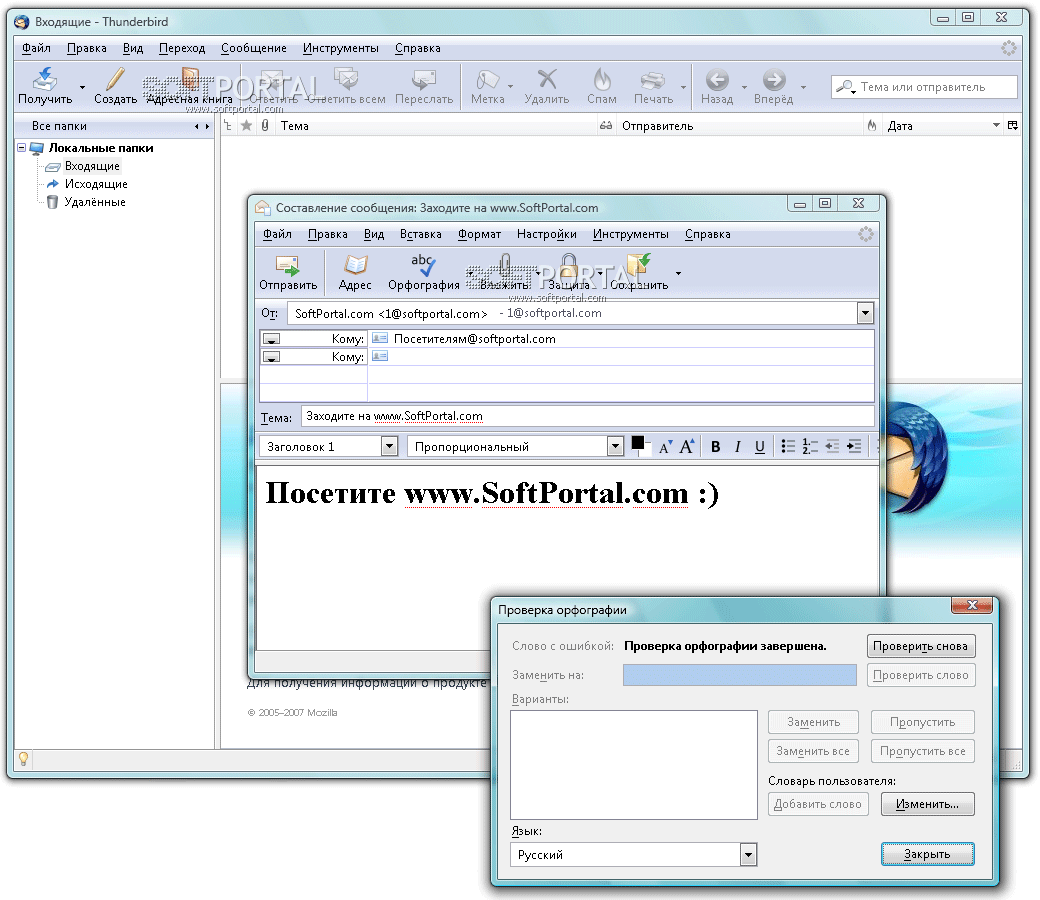This screenshot has height=900, width=1040.
Task: Click the Заменить все button
Action: coord(813,751)
